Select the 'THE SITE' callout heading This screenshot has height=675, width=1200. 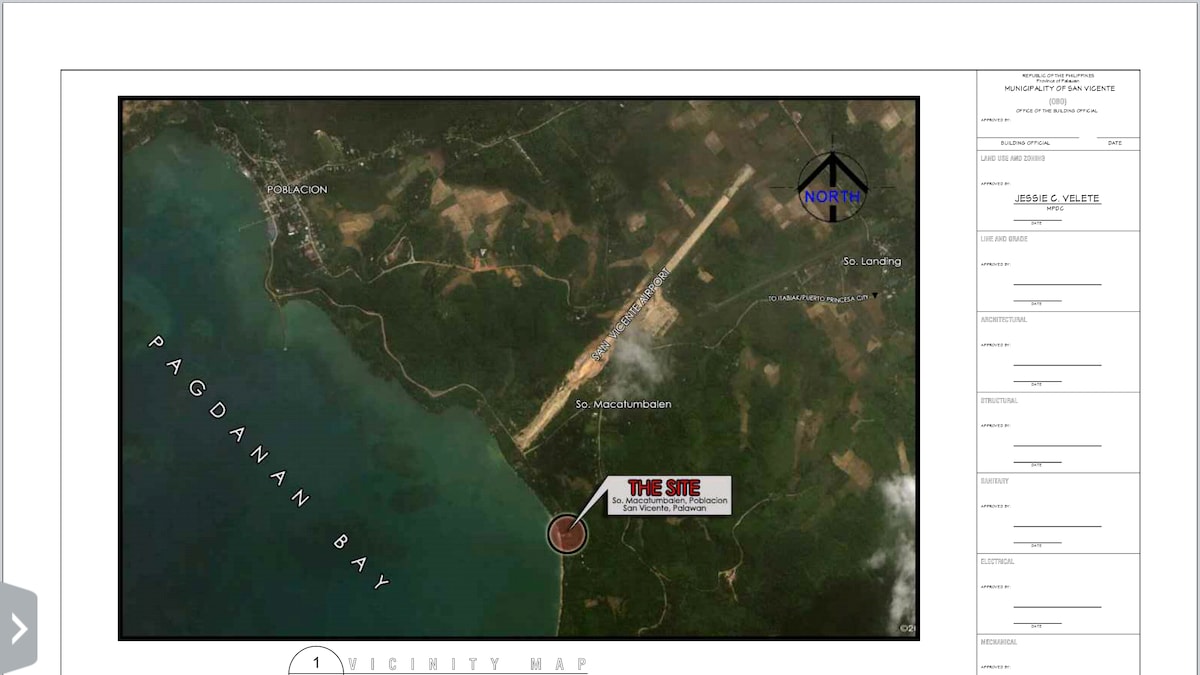pyautogui.click(x=664, y=488)
